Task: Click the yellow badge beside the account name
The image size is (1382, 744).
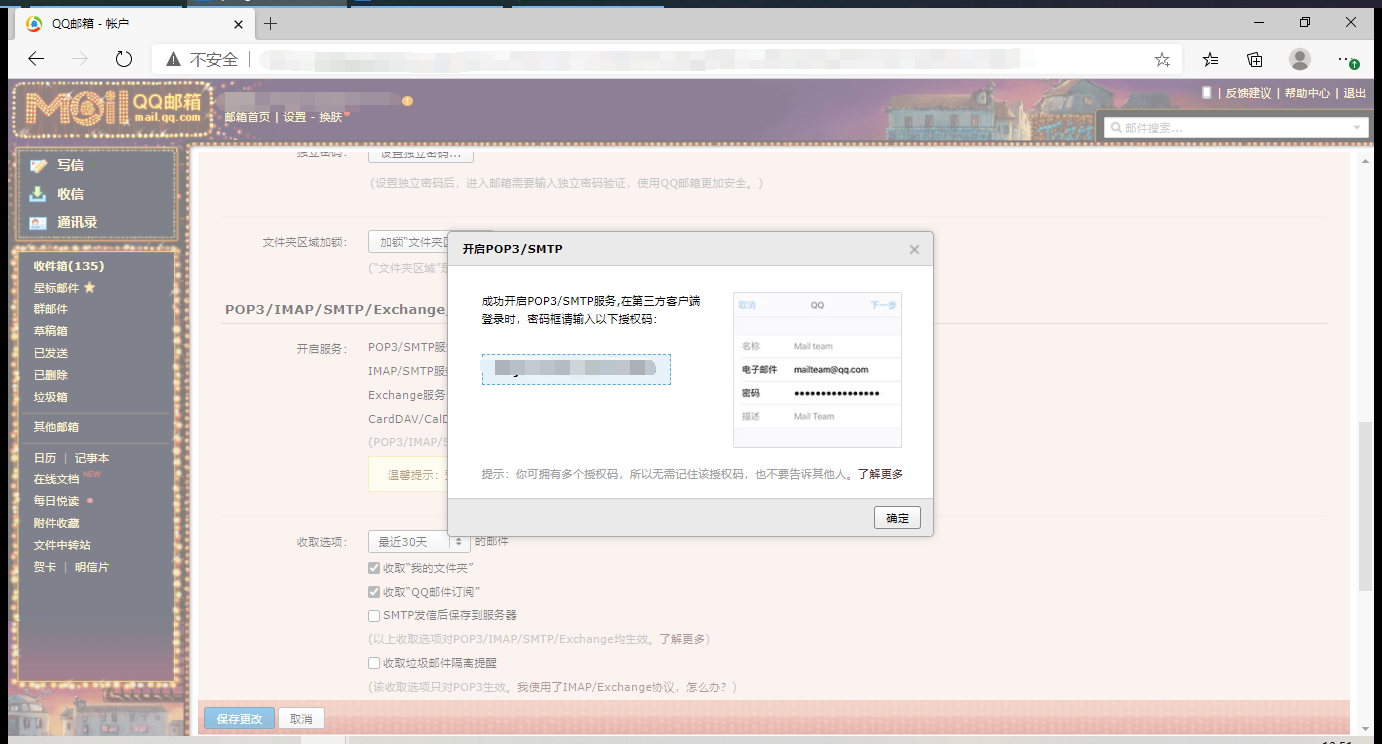Action: 407,100
